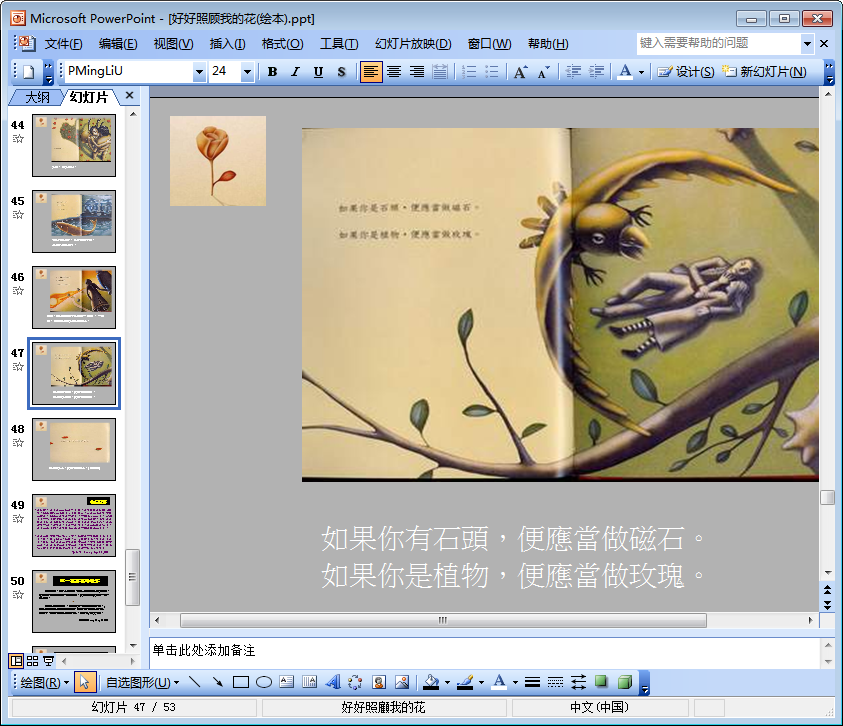Image resolution: width=843 pixels, height=726 pixels.
Task: Switch to the Slides (幻灯片) tab
Action: click(x=89, y=97)
